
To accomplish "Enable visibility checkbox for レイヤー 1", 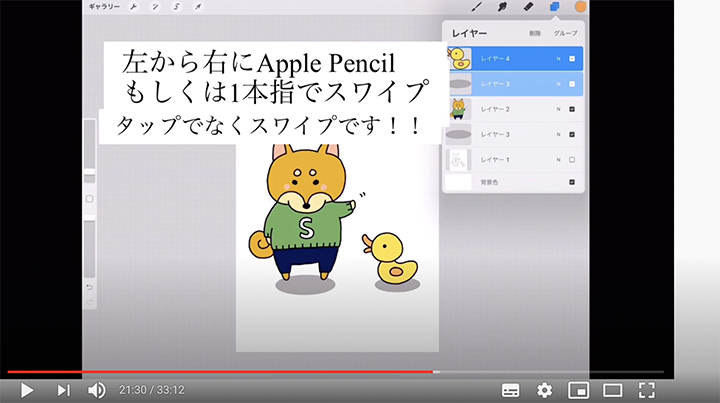I will click(x=571, y=159).
